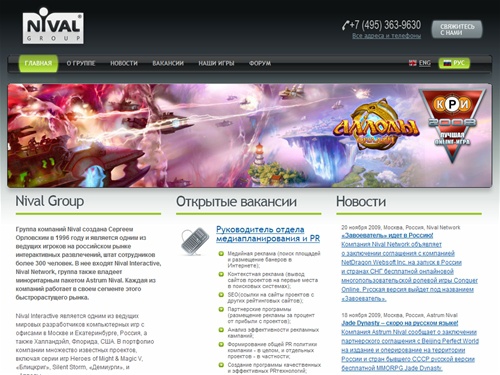This screenshot has width=500, height=375.
Task: Click the Открытые вакансии heading
Action: (236, 202)
